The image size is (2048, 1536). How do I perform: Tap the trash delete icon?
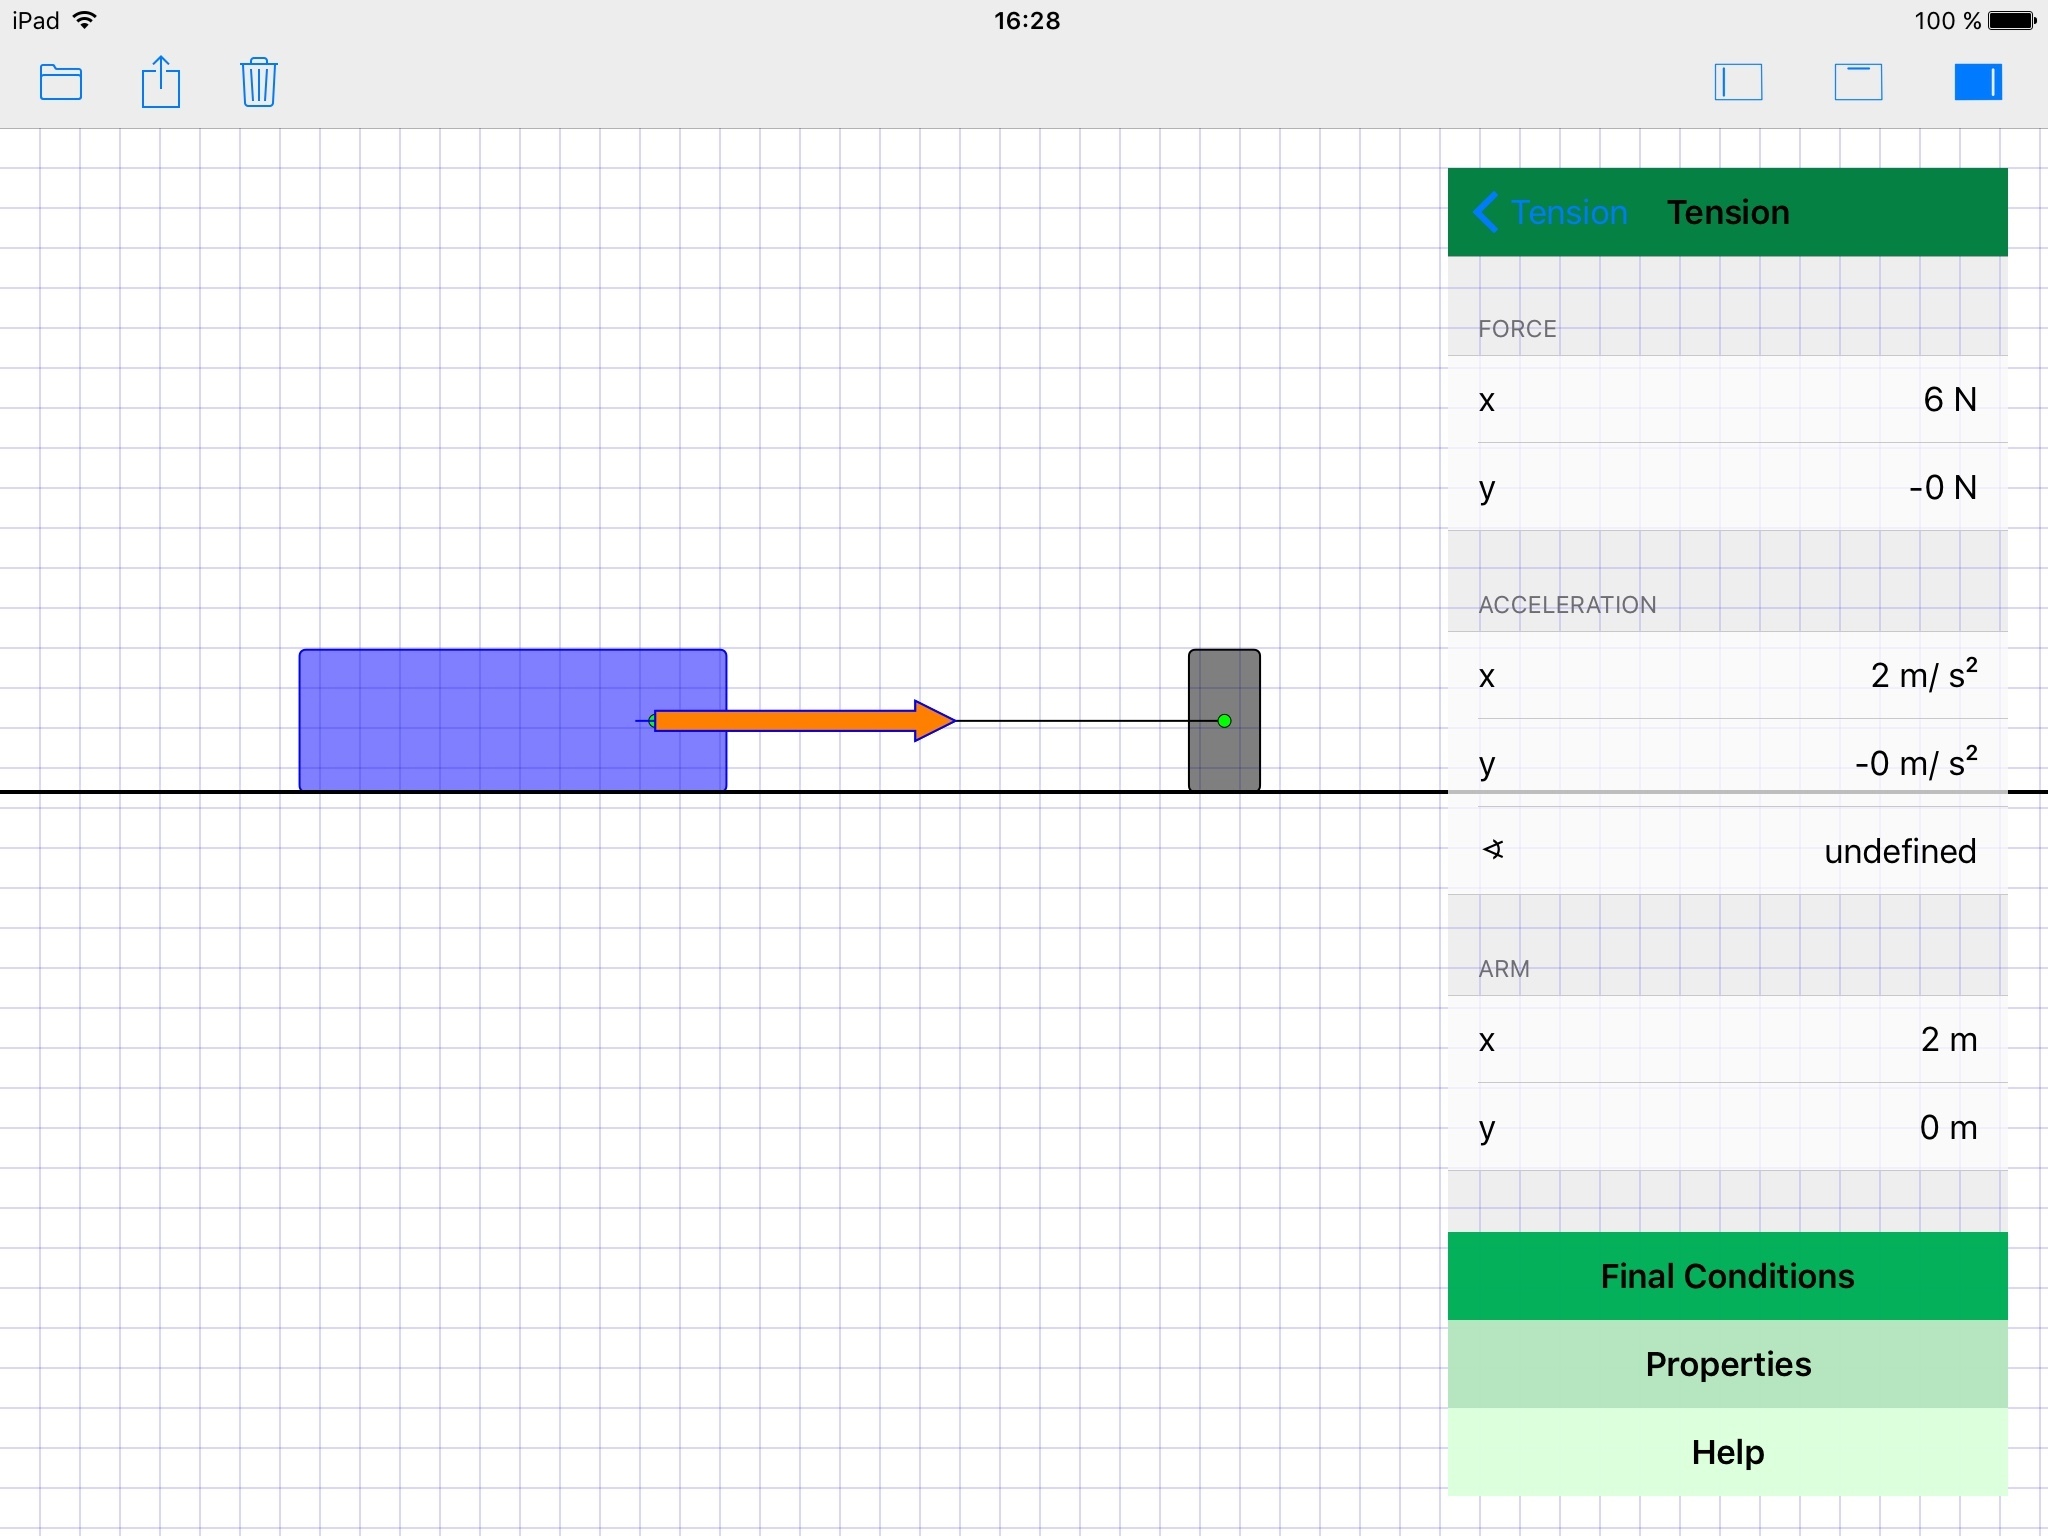[258, 82]
